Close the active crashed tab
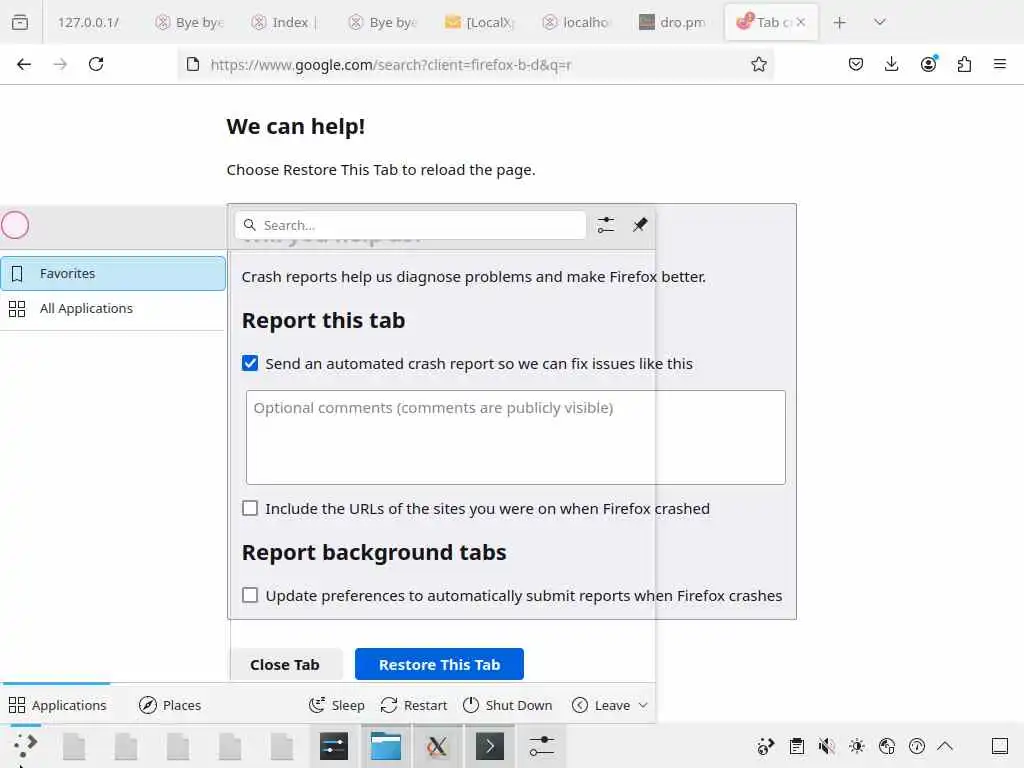 pyautogui.click(x=801, y=22)
